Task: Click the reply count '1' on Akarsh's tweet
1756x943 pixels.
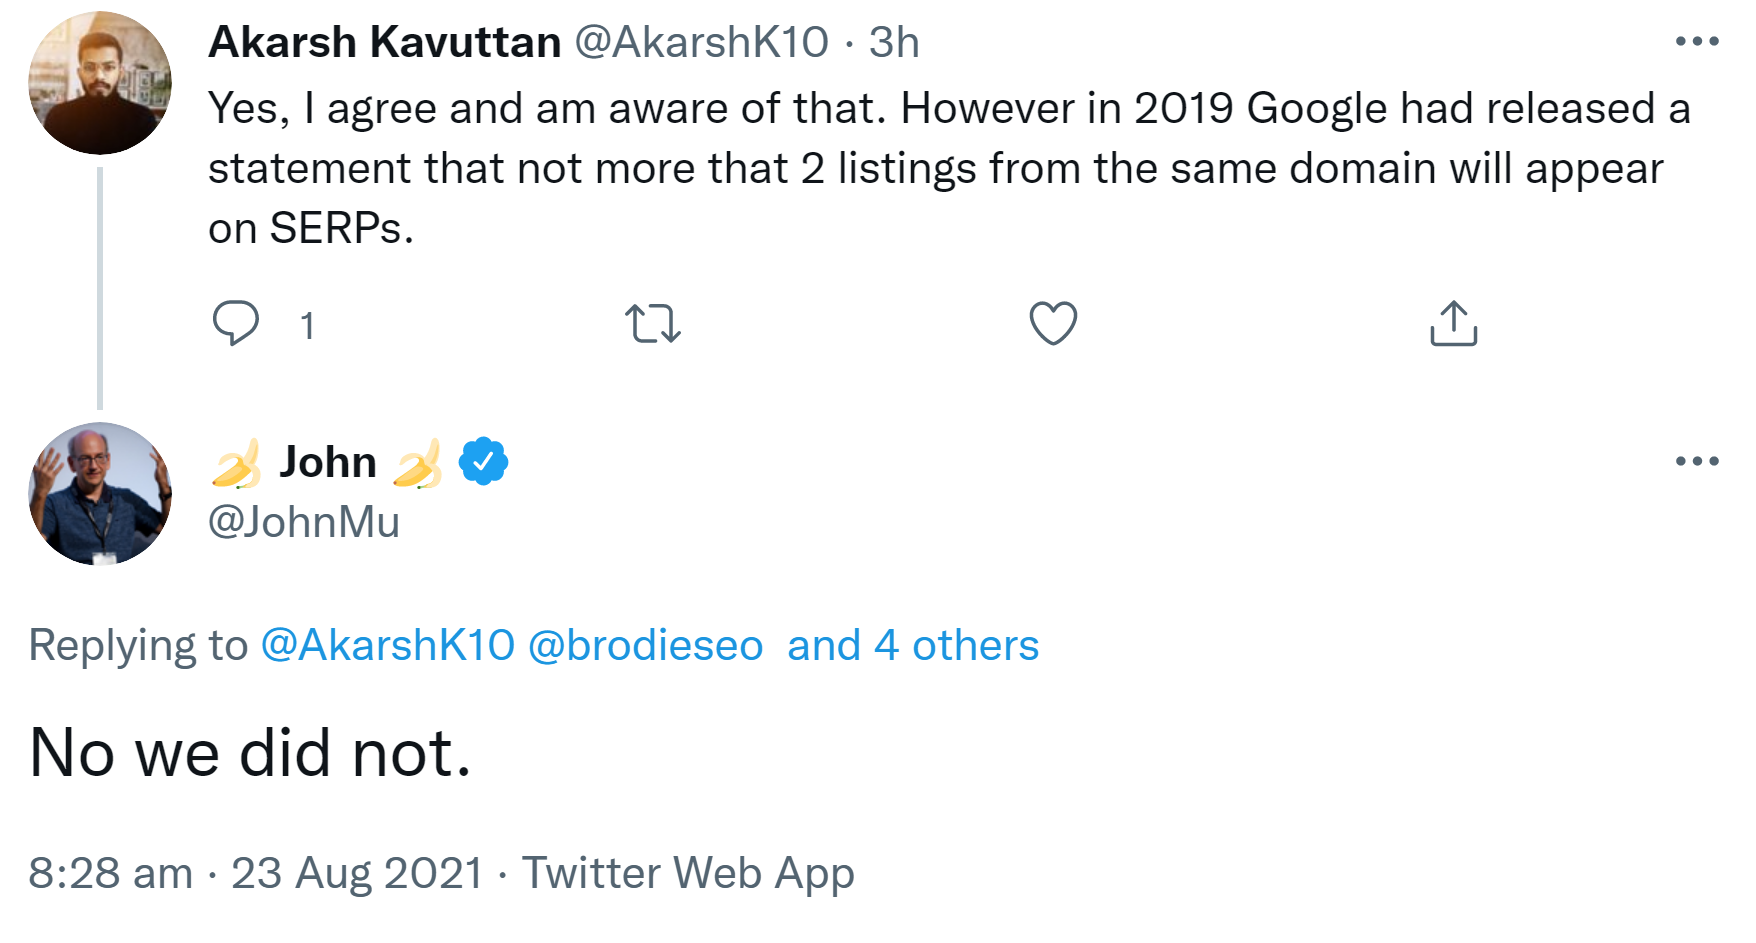Action: coord(308,324)
